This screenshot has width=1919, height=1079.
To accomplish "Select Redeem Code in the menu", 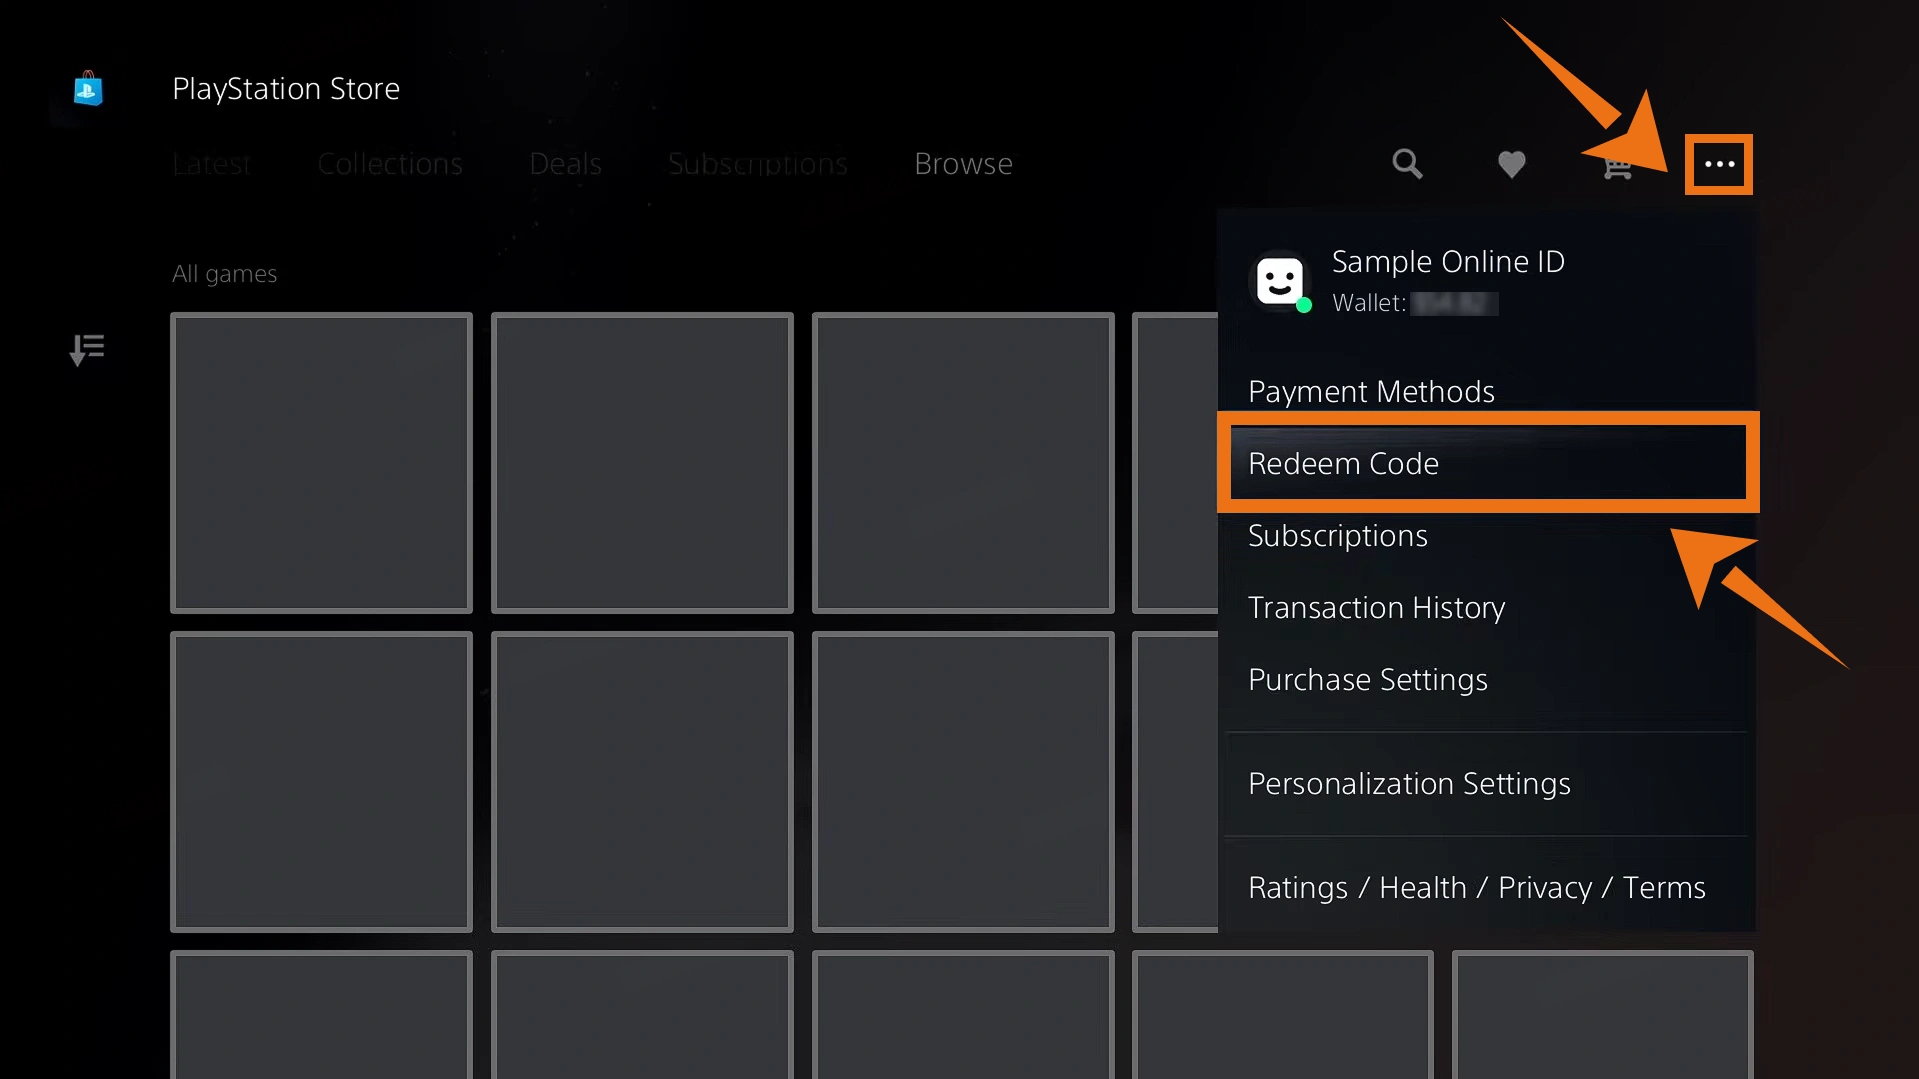I will coord(1488,463).
